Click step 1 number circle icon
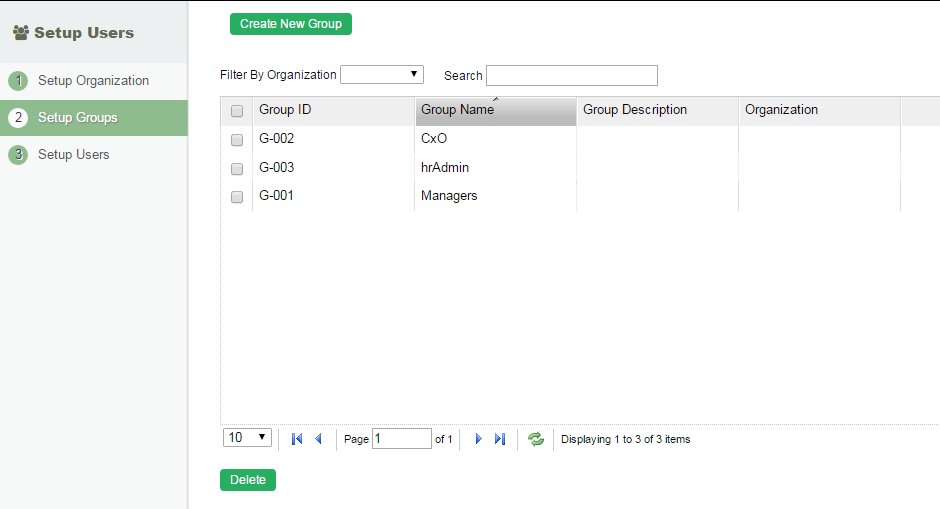The width and height of the screenshot is (940, 509). (x=18, y=81)
